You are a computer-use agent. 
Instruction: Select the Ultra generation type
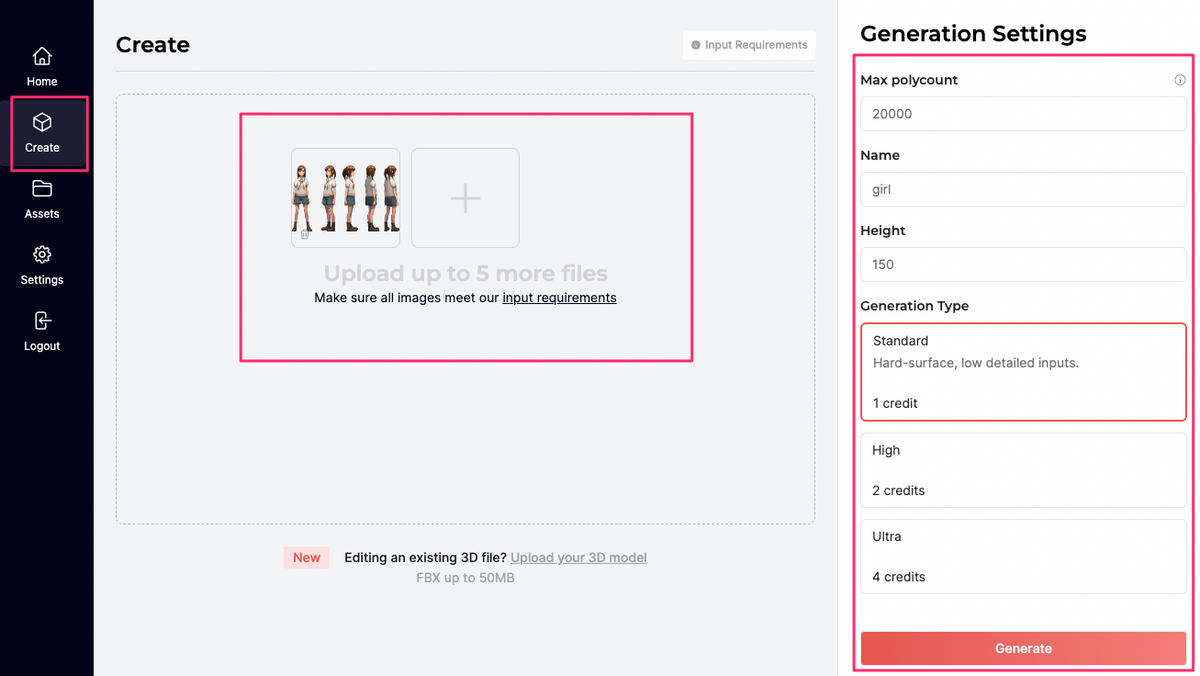[1023, 557]
